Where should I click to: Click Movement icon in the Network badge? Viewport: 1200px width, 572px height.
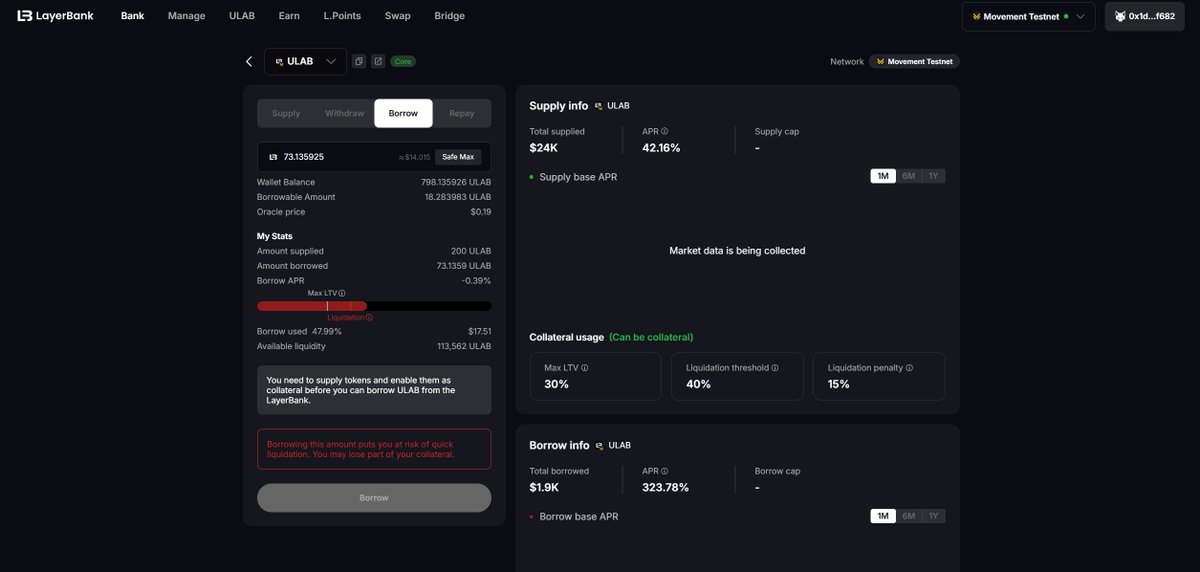pyautogui.click(x=880, y=61)
